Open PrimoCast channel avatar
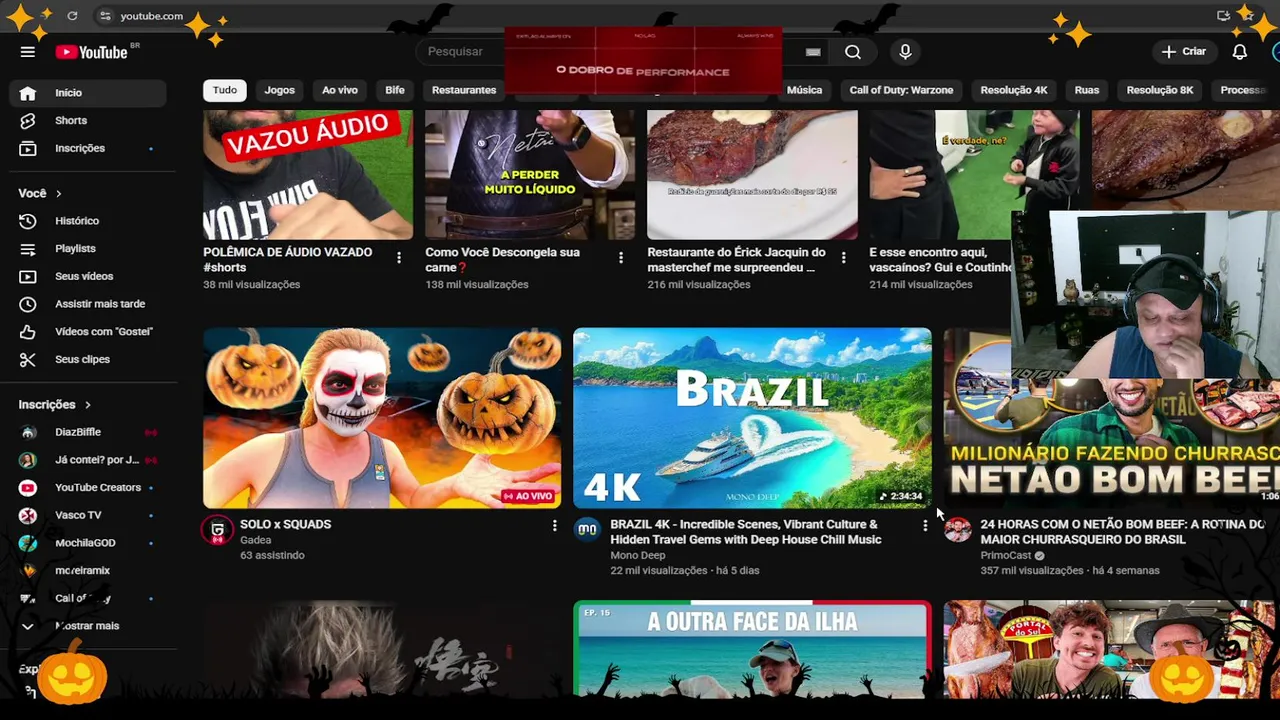This screenshot has width=1280, height=720. pos(957,530)
